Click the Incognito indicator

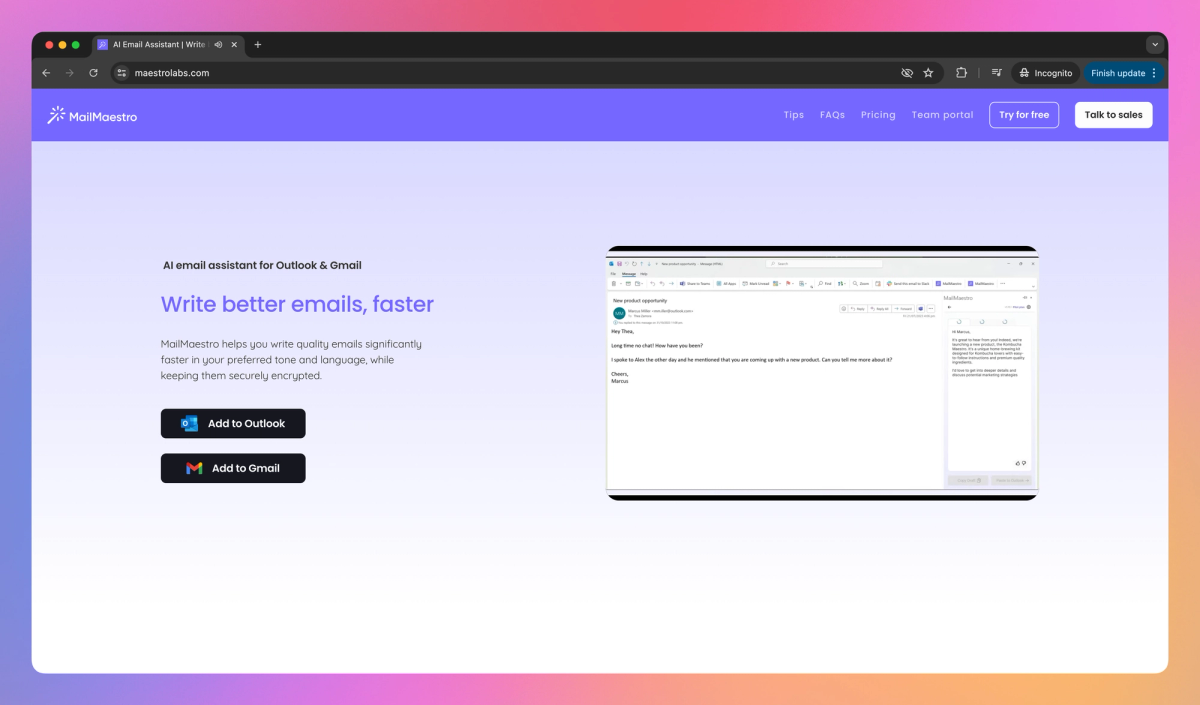[x=1045, y=73]
